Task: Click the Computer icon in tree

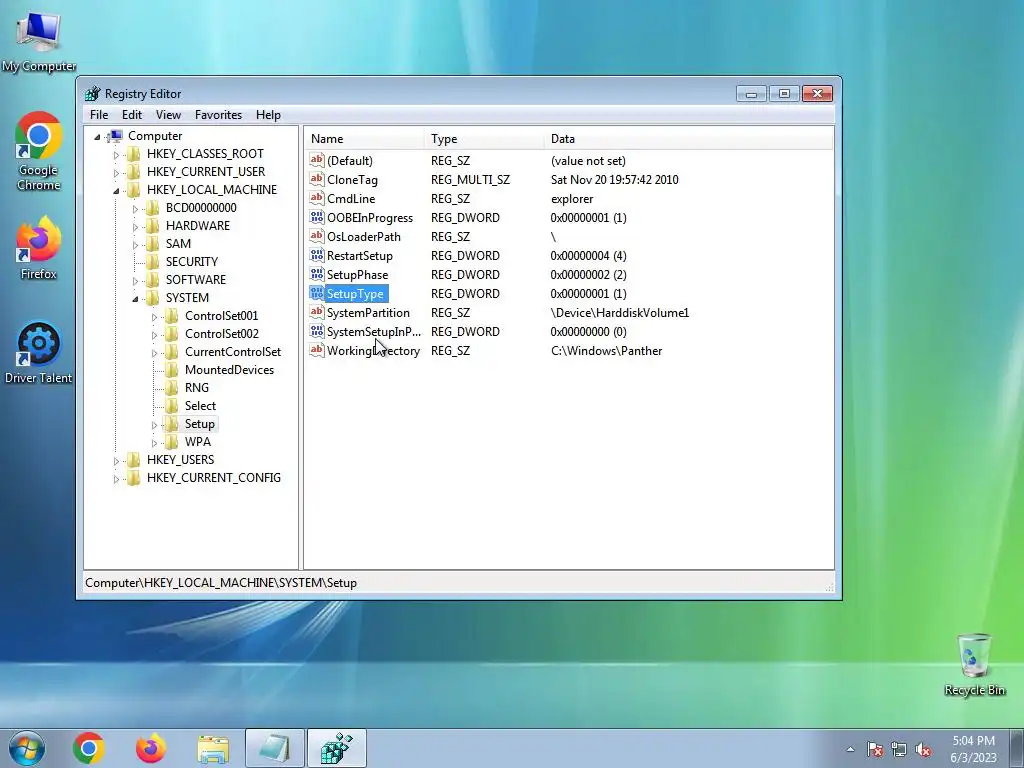Action: coord(115,136)
